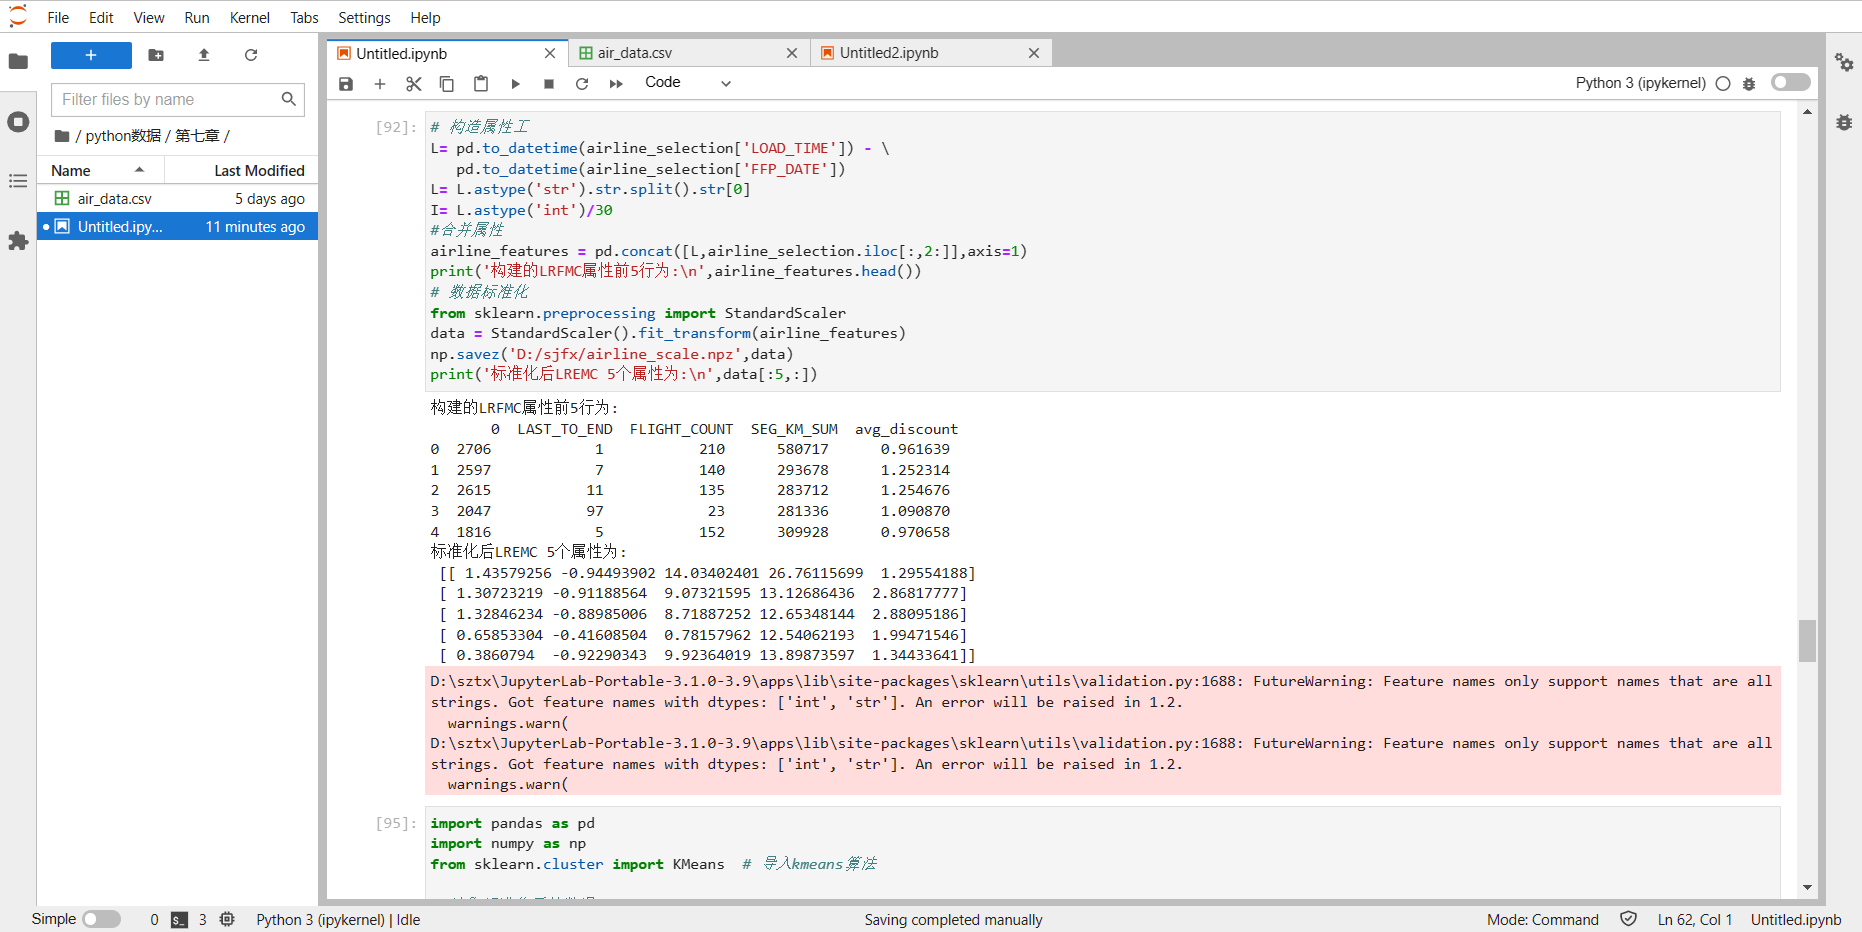Switch to the air_data.csv tab

[x=689, y=53]
